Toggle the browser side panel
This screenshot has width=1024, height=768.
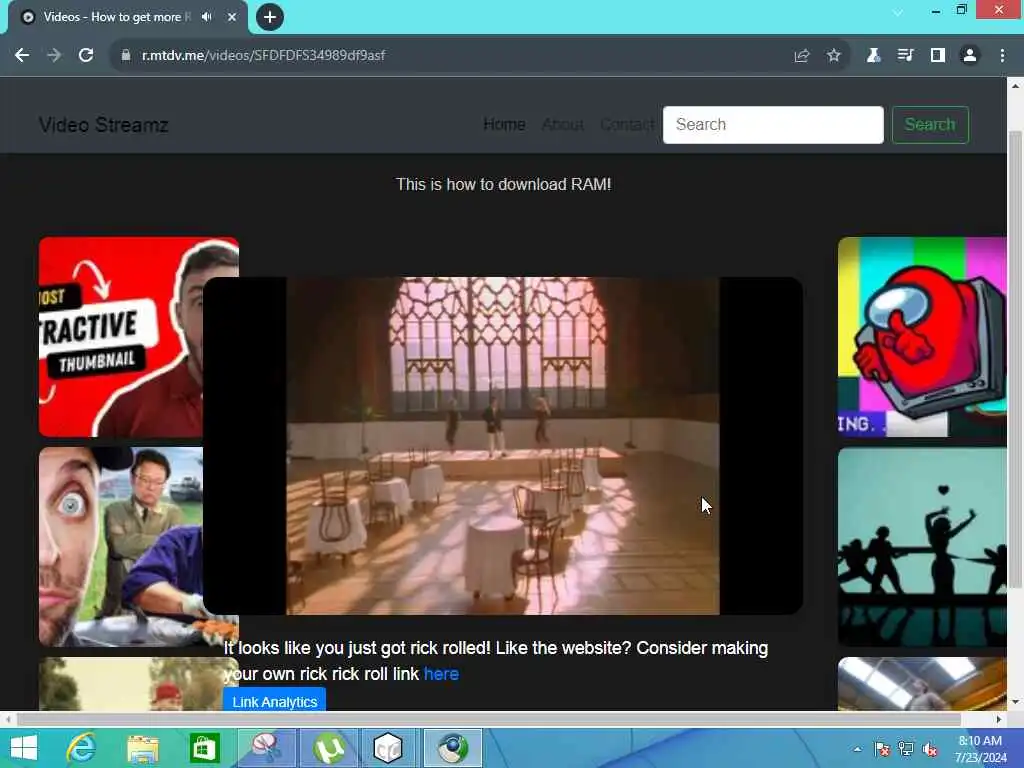coord(938,56)
